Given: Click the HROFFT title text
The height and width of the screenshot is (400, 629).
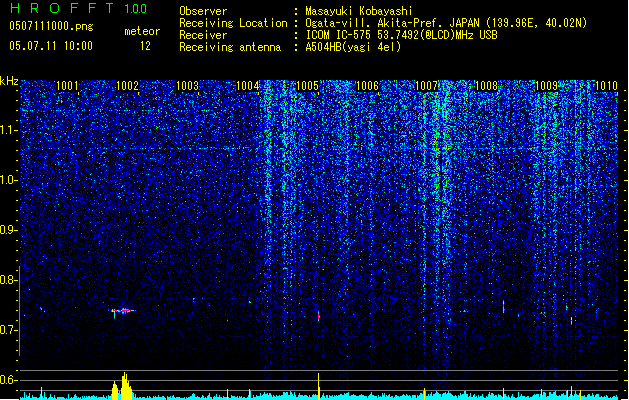Looking at the screenshot, I should pos(62,8).
